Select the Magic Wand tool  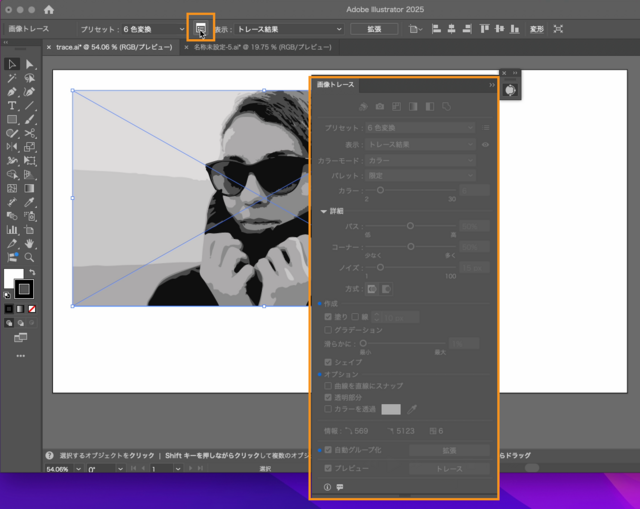pyautogui.click(x=12, y=78)
